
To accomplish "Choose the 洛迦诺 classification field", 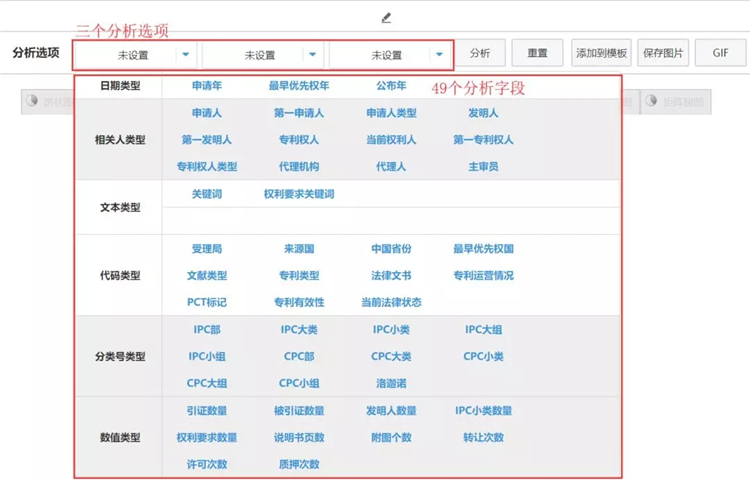I will pyautogui.click(x=391, y=383).
